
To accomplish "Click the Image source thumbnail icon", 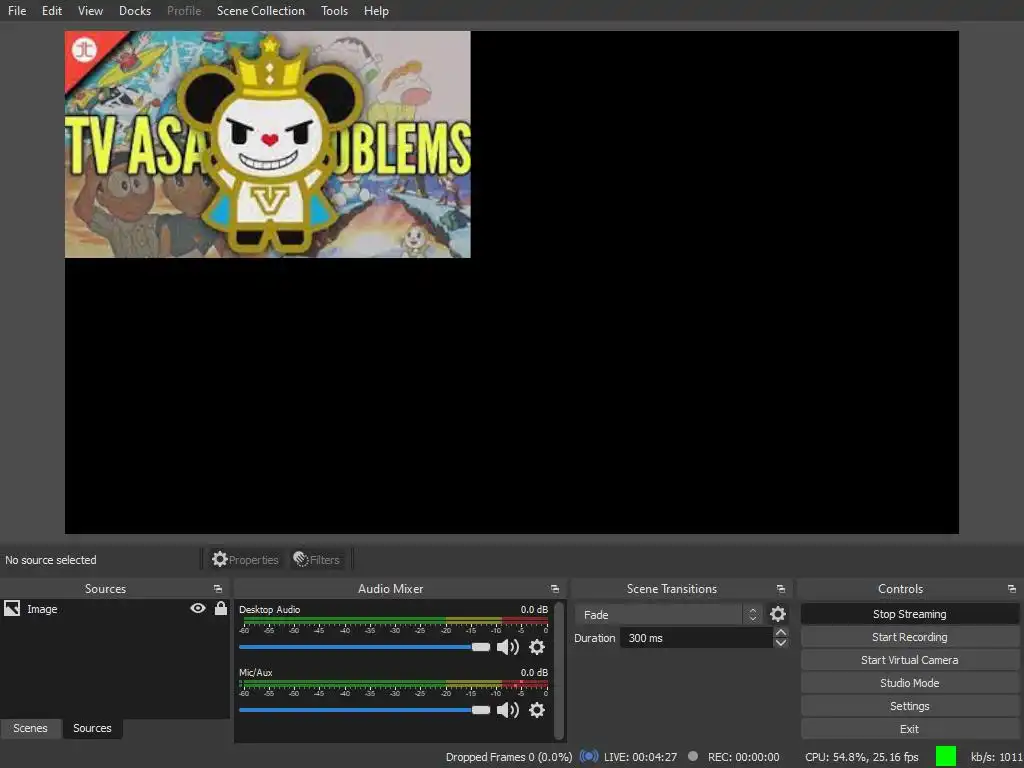I will click(12, 609).
